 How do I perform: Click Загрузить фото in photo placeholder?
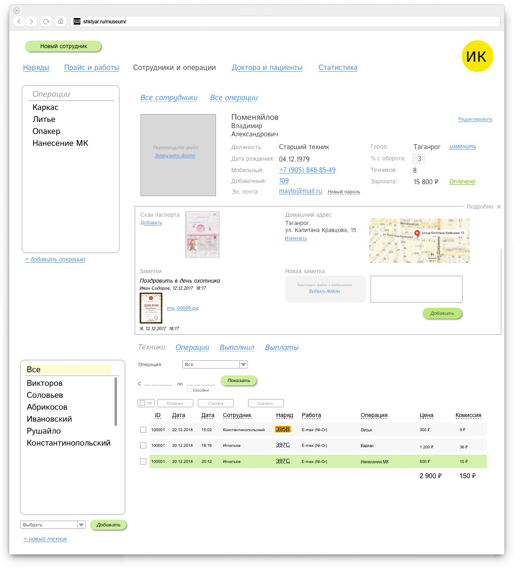(x=175, y=156)
